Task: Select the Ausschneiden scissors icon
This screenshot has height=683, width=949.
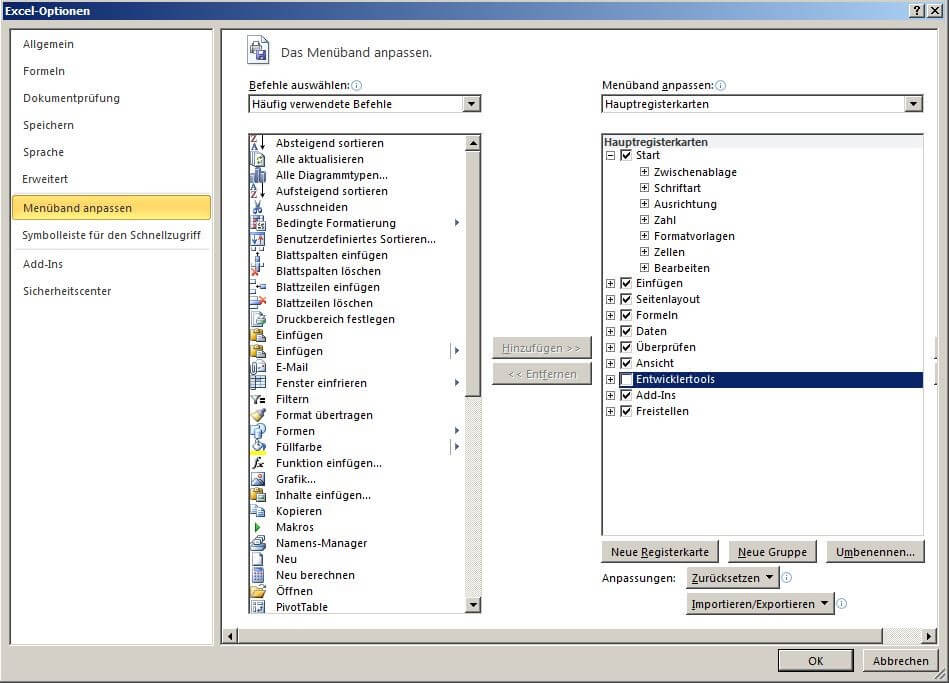Action: tap(258, 207)
